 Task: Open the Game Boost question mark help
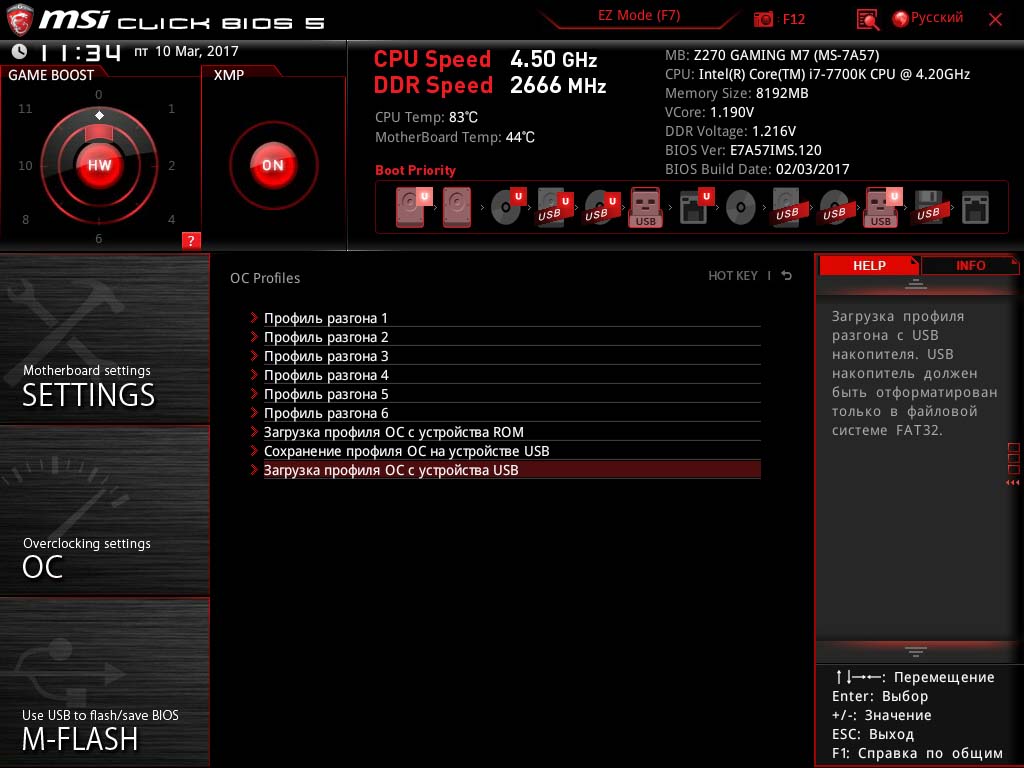[191, 240]
